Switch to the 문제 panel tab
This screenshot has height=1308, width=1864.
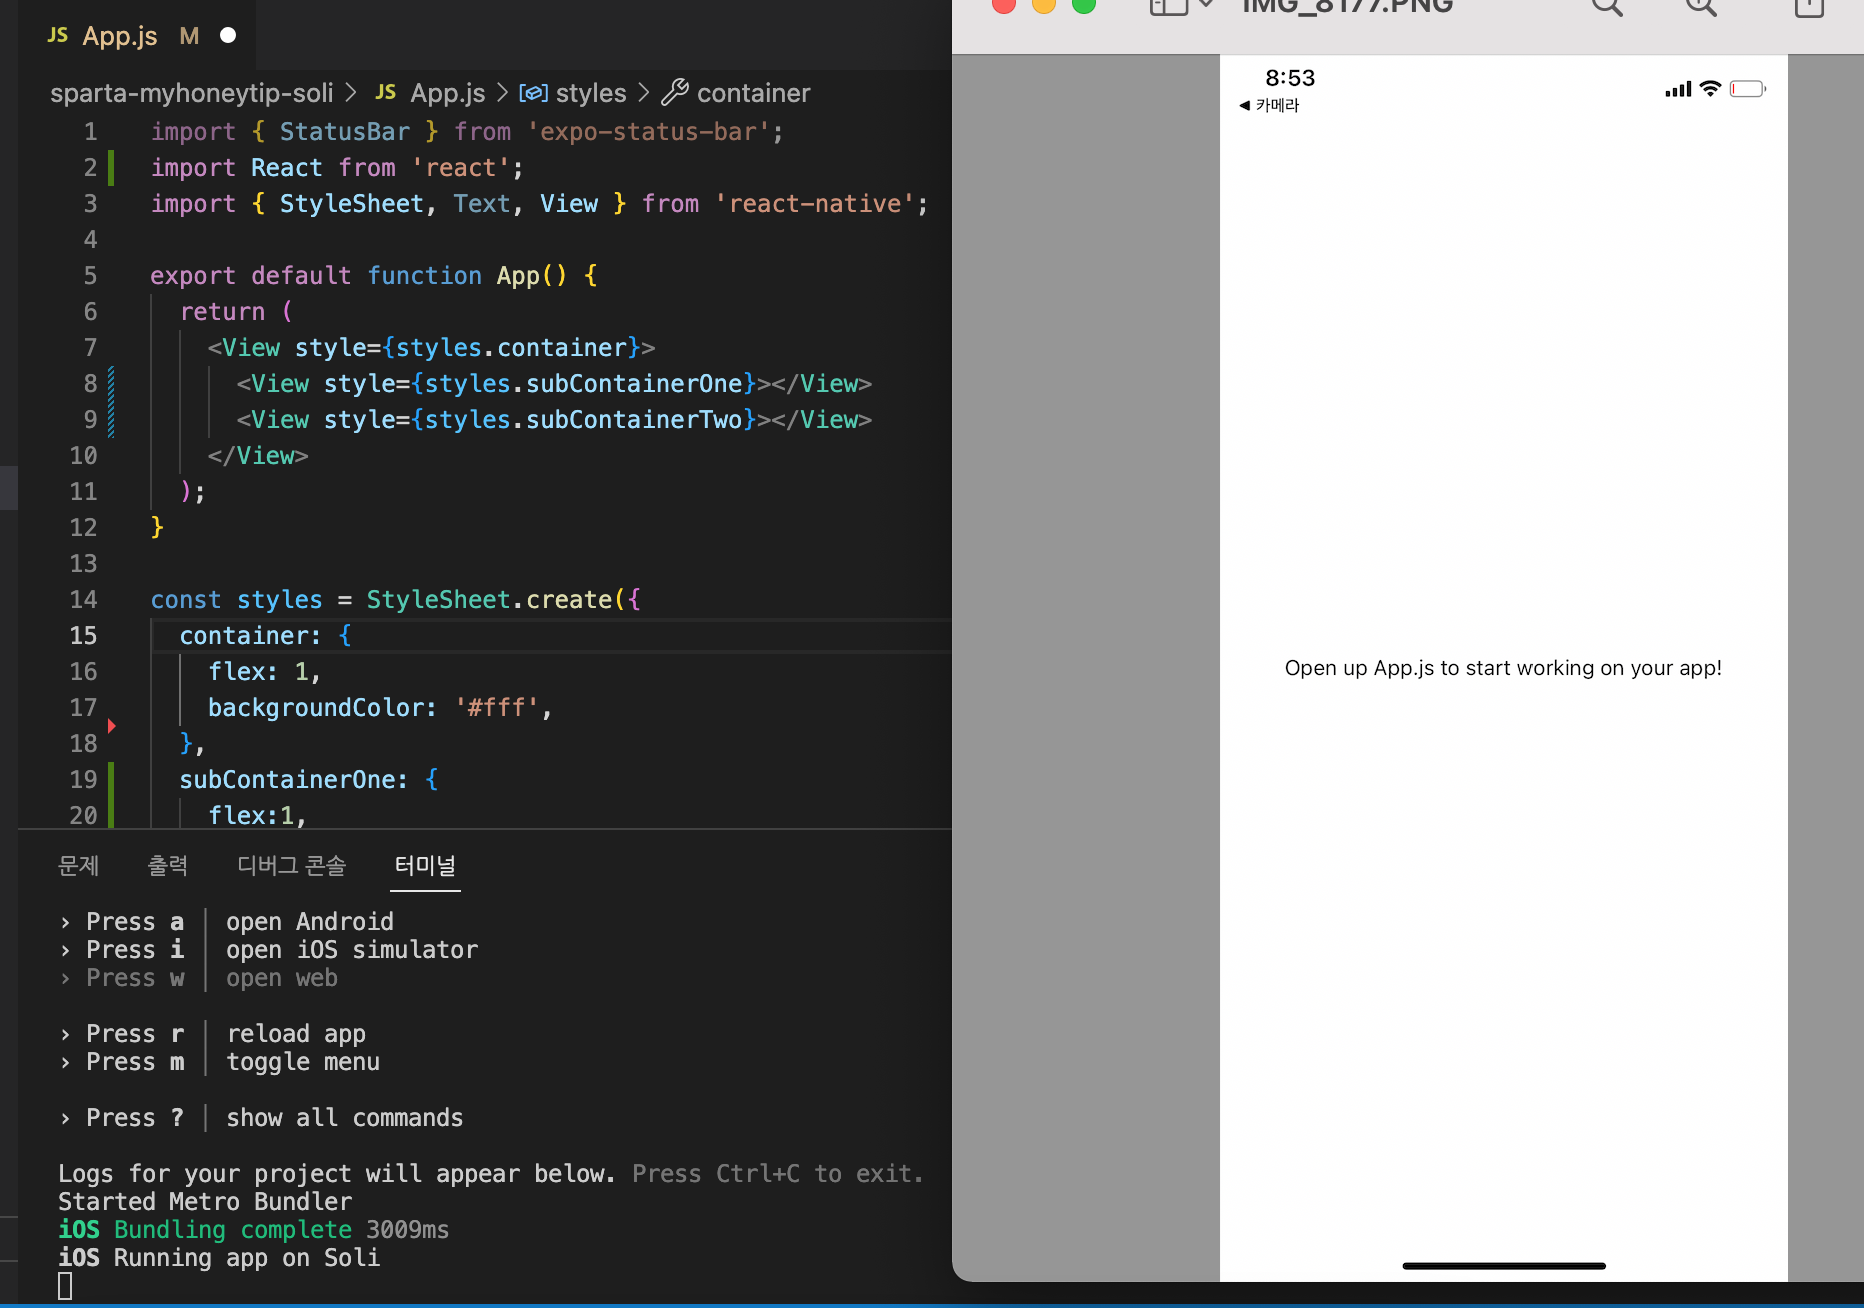click(x=79, y=866)
